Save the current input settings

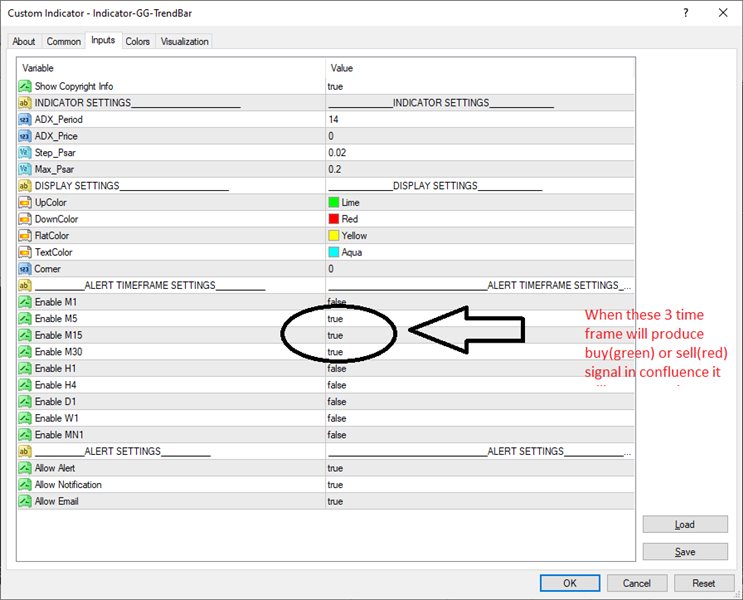click(685, 552)
